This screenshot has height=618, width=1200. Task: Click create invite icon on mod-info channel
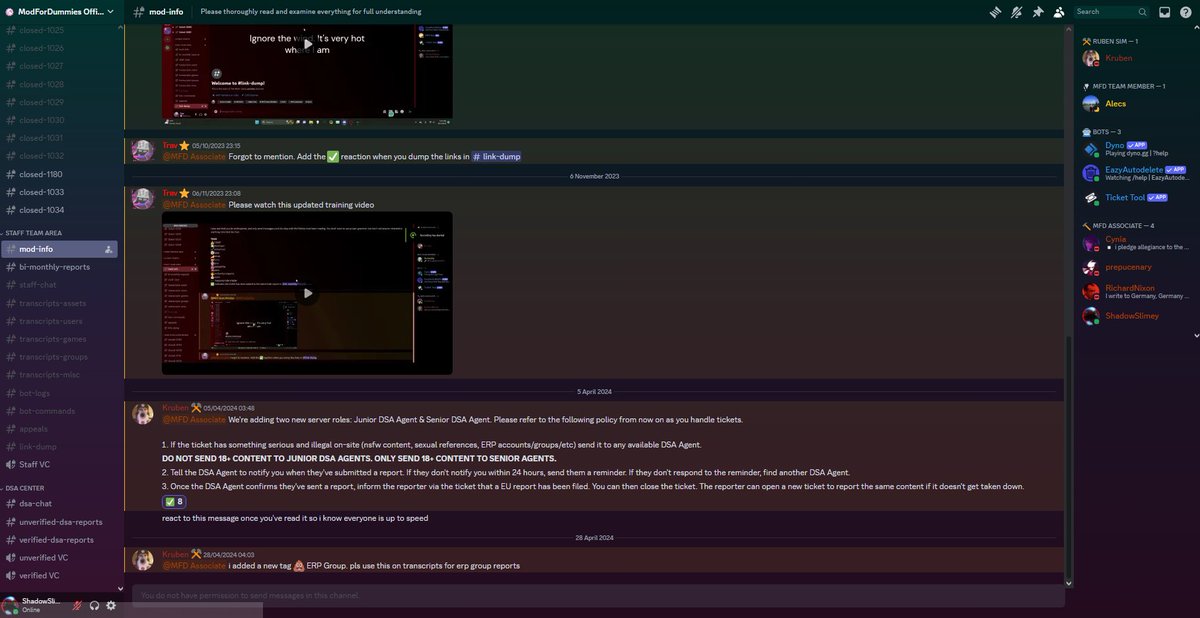(108, 249)
